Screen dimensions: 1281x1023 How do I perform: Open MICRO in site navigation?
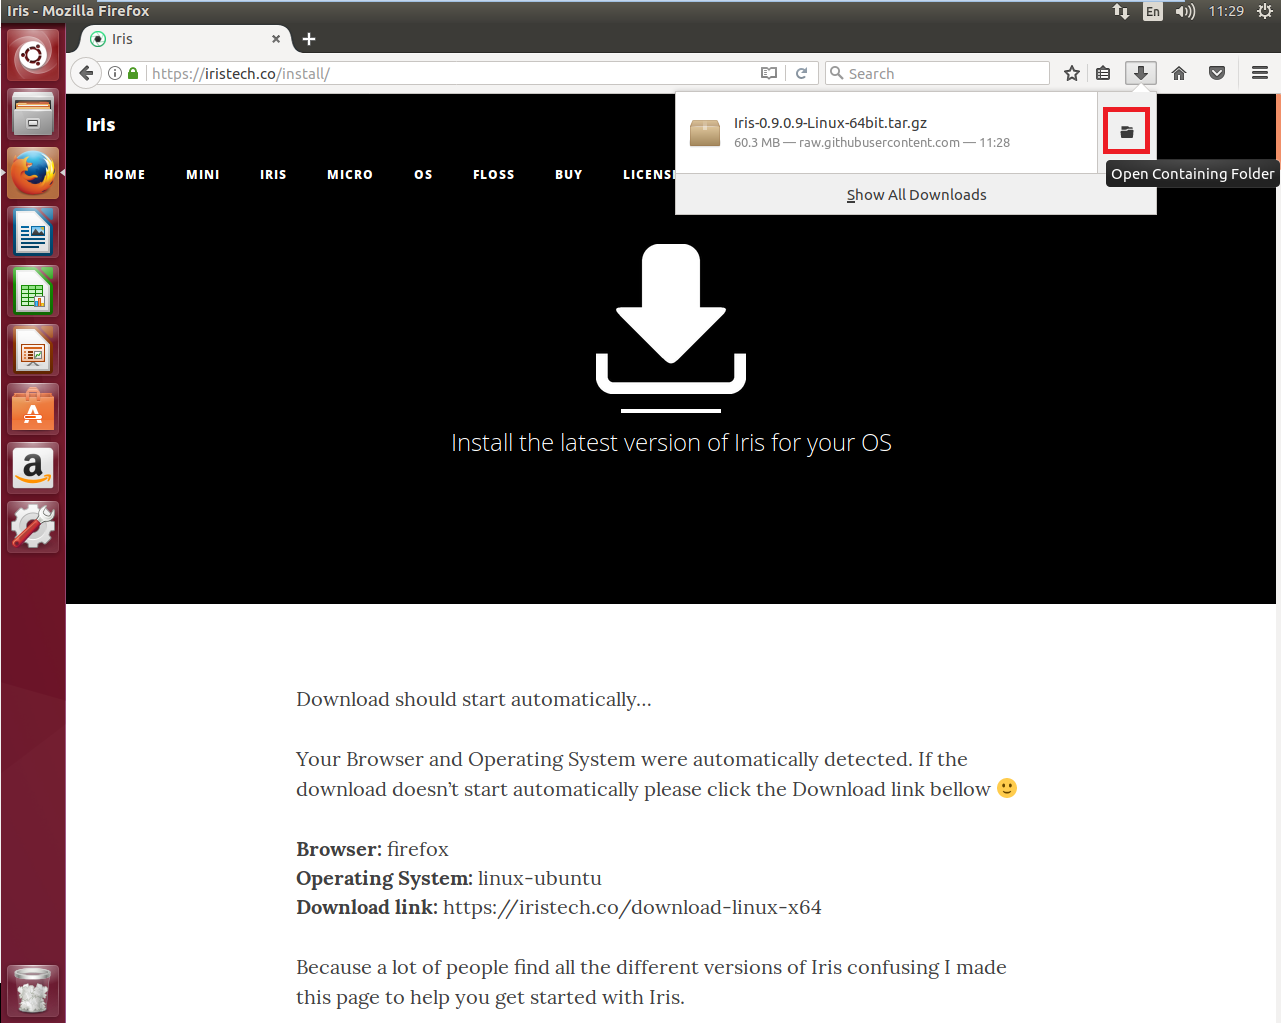pos(350,174)
